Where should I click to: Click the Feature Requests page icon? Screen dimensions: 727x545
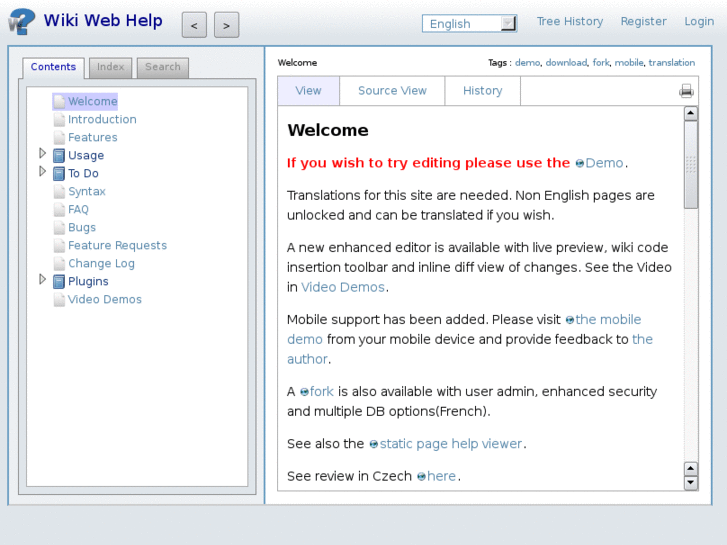[59, 245]
